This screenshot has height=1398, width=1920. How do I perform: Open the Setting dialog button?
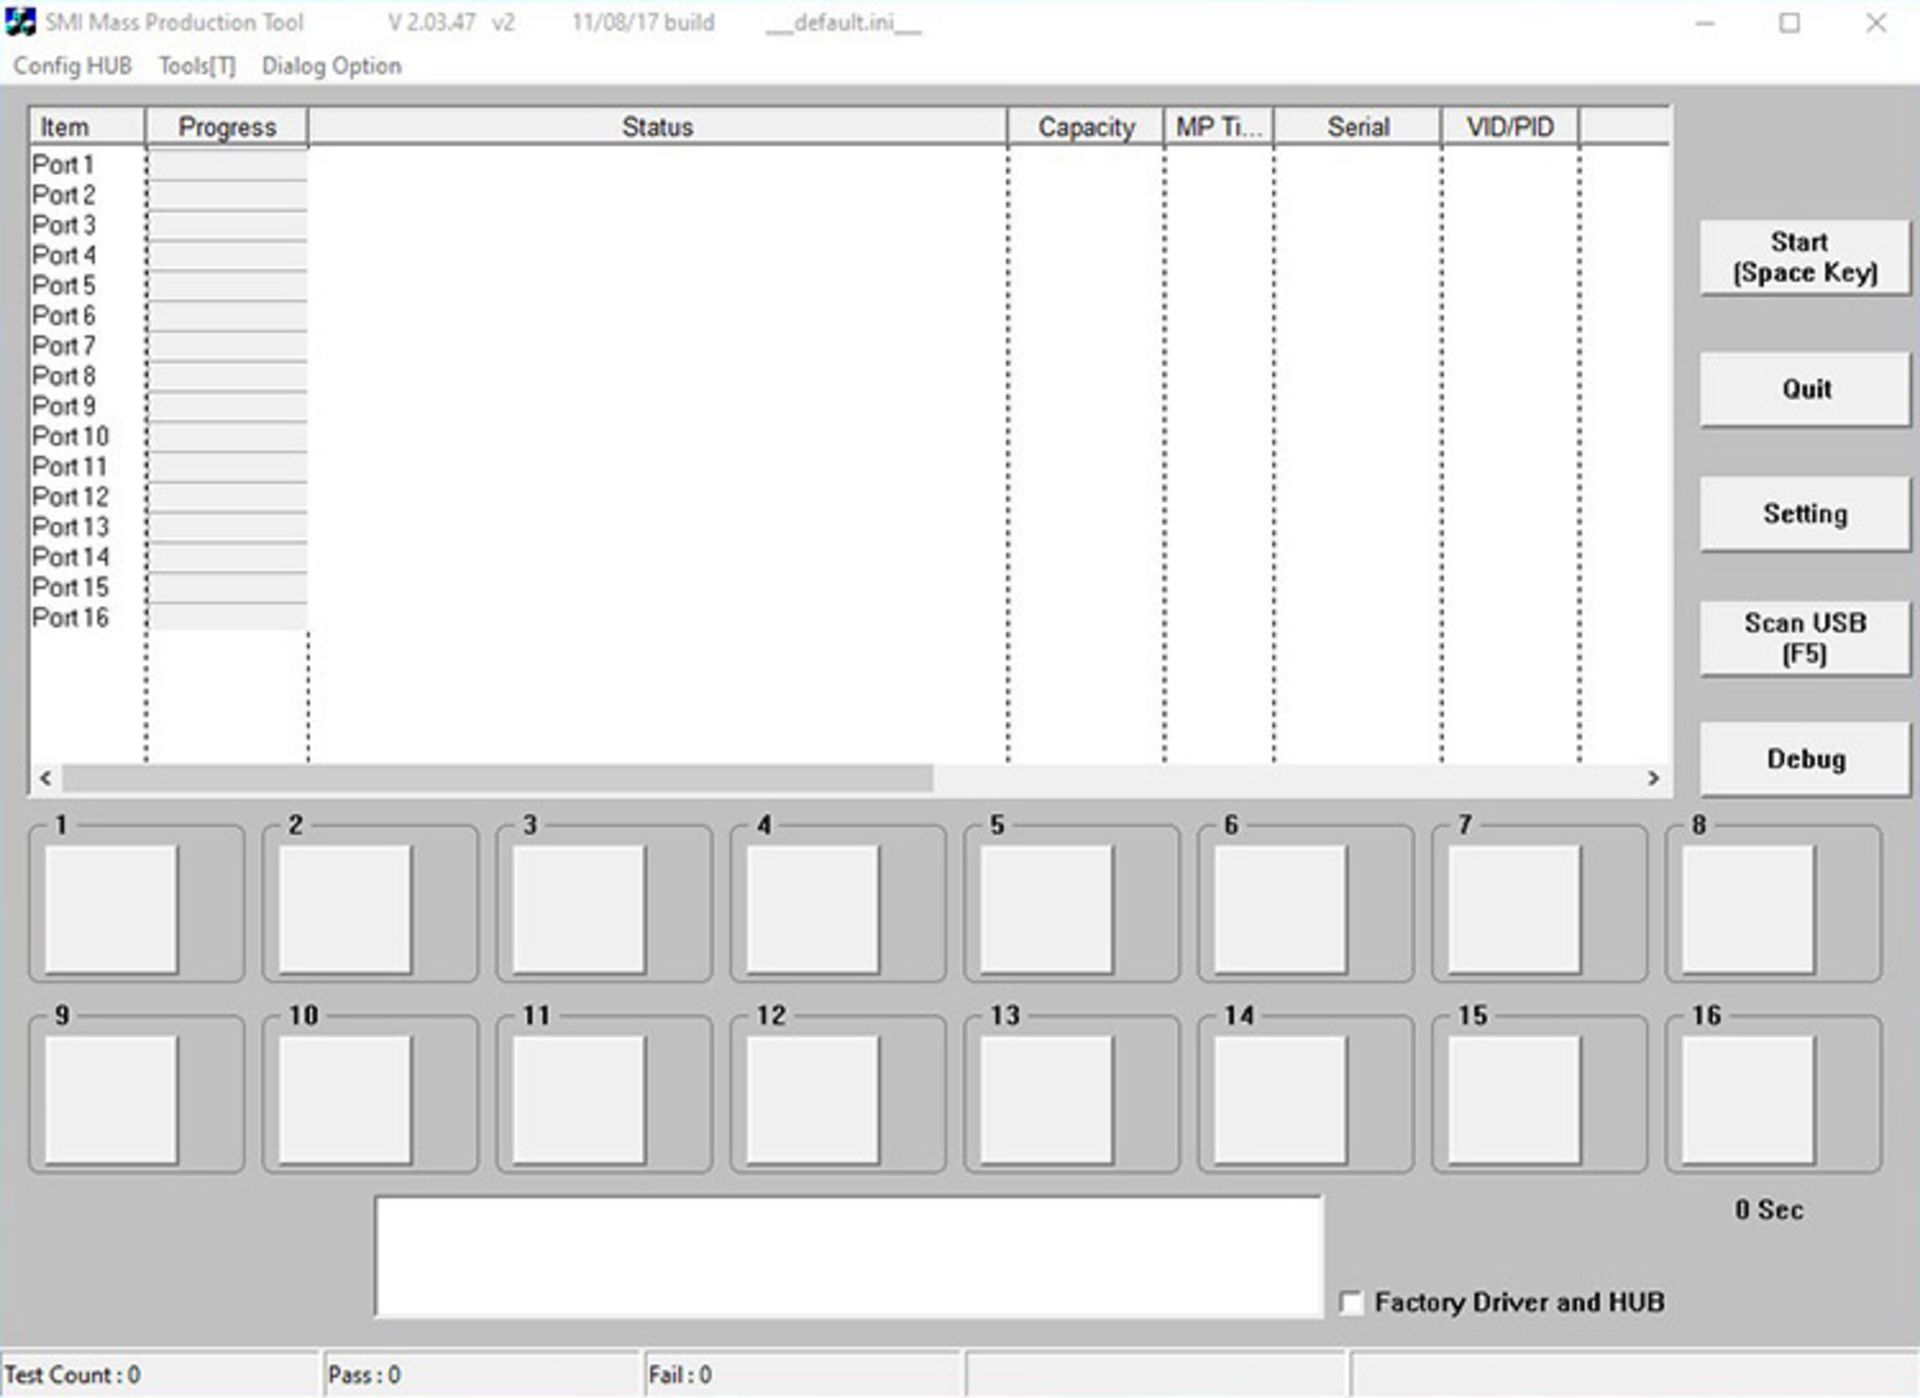tap(1804, 513)
